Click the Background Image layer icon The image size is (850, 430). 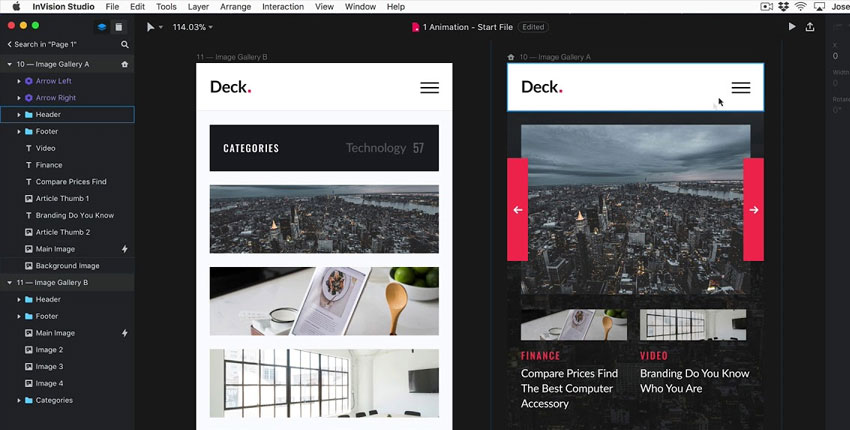[29, 266]
